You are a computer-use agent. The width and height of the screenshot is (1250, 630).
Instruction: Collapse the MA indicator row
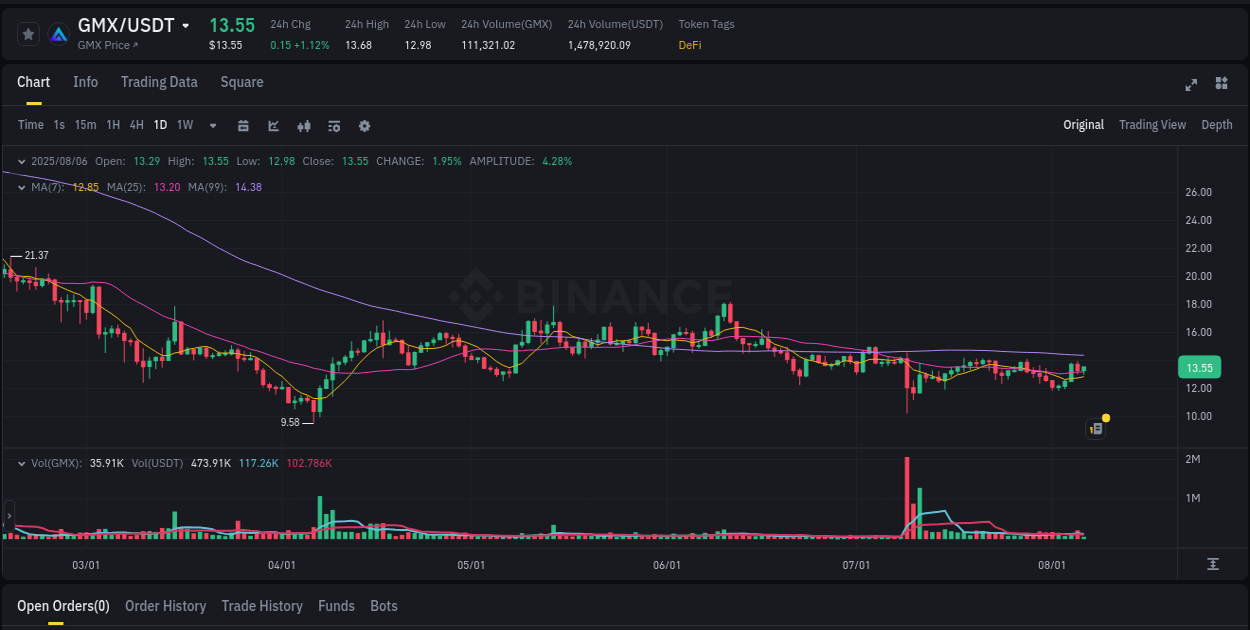tap(22, 187)
